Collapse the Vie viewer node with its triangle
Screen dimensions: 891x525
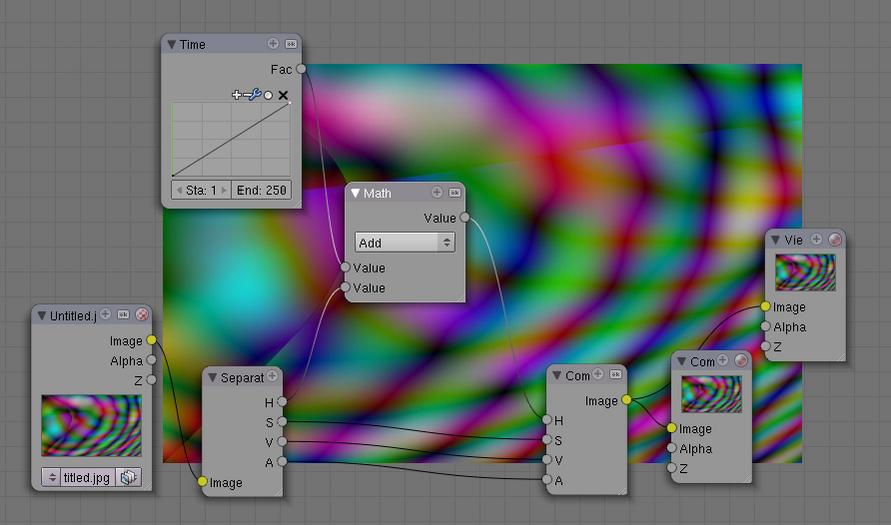click(x=775, y=240)
